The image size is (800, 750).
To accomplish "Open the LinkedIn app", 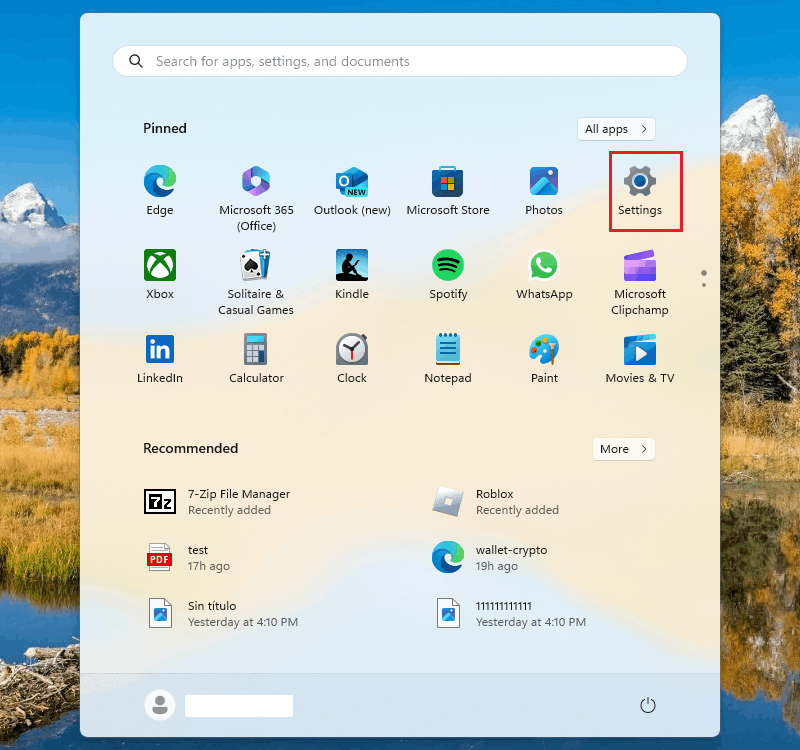I will point(160,359).
